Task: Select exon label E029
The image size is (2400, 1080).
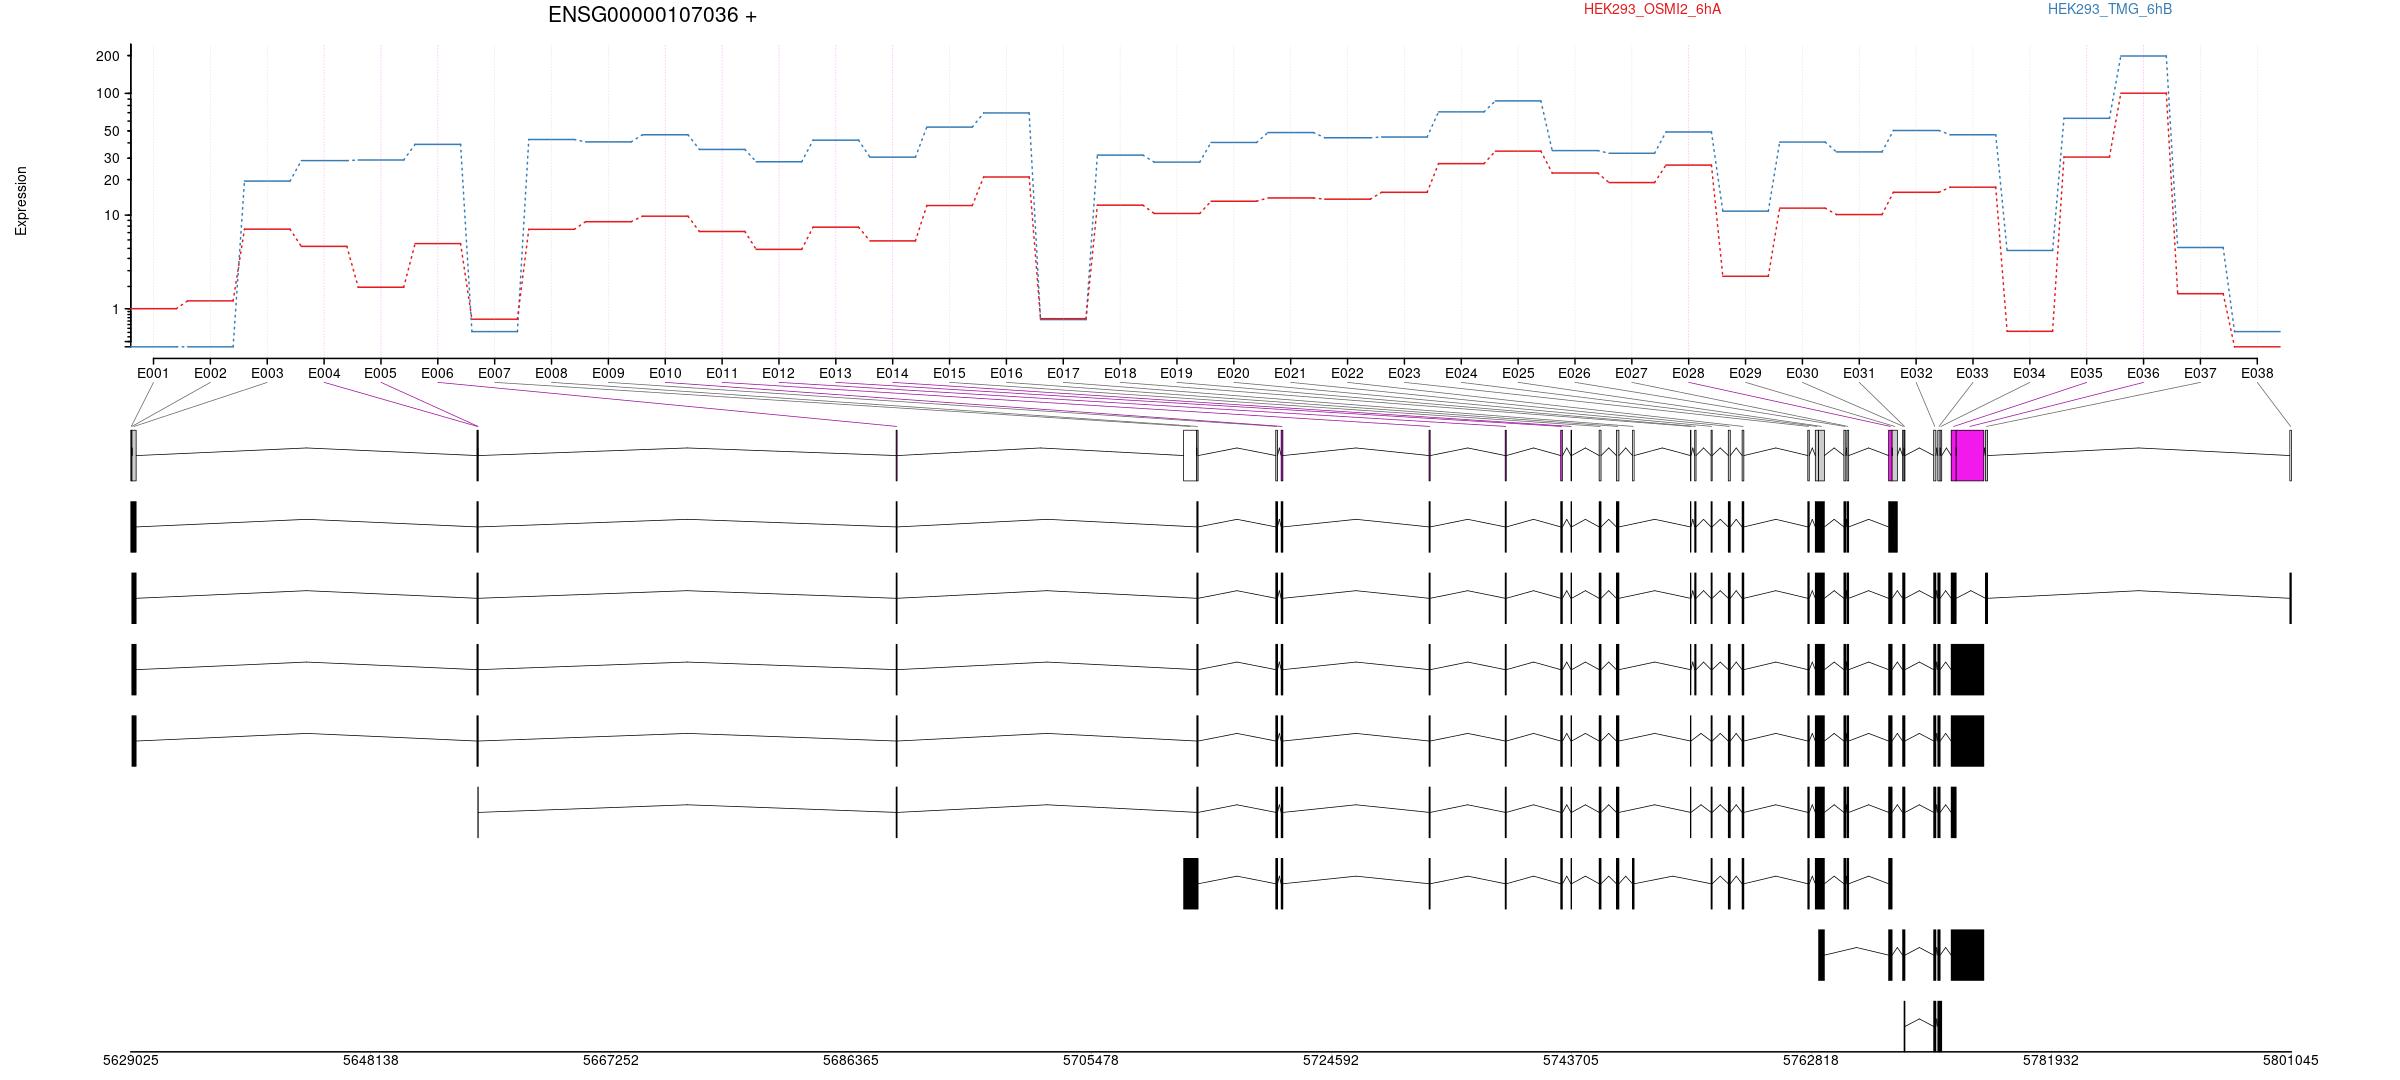Action: [1745, 373]
